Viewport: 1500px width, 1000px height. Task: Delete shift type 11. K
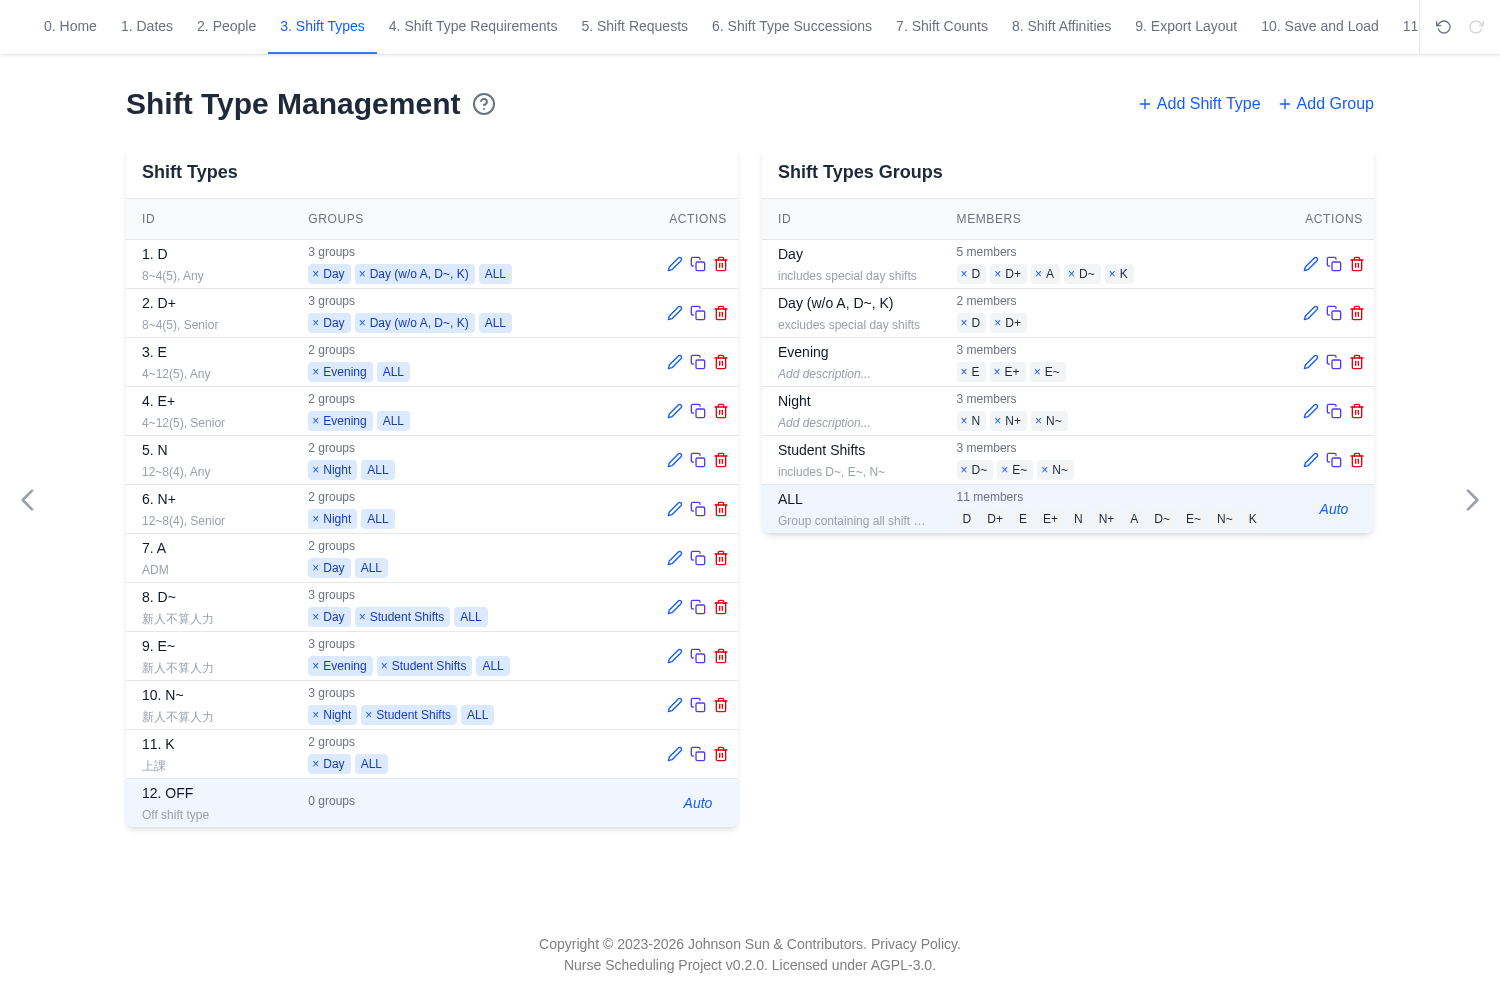tap(721, 754)
